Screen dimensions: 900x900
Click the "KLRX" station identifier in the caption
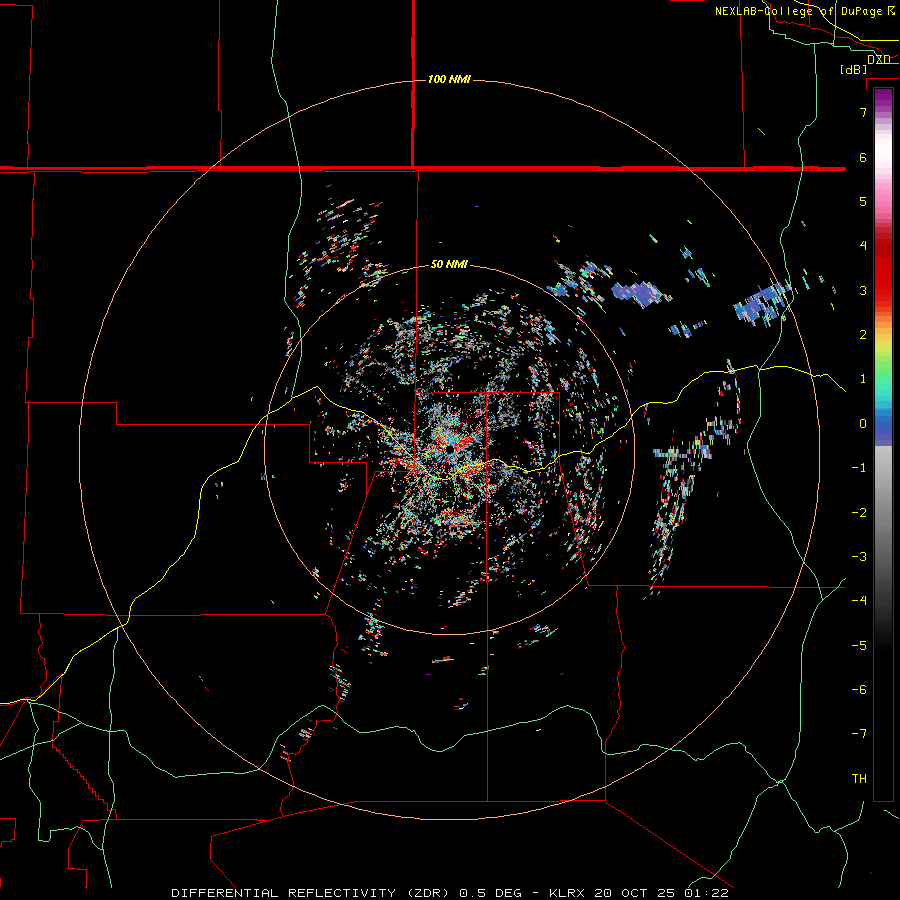(568, 893)
